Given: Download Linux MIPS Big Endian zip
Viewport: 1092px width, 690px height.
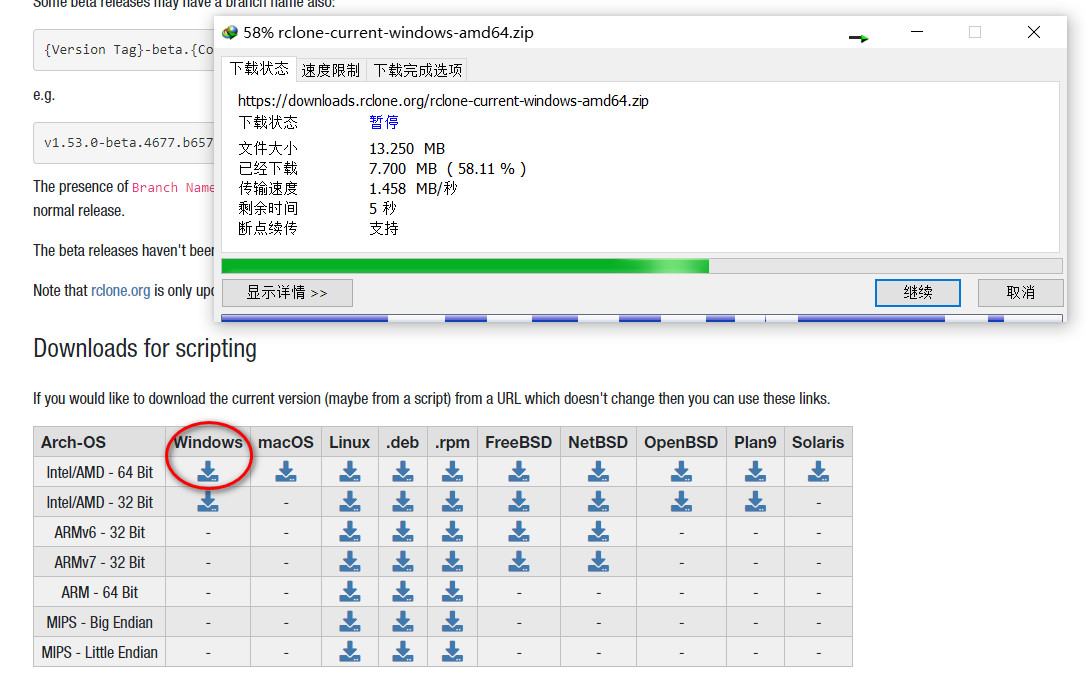Looking at the screenshot, I should coord(350,622).
